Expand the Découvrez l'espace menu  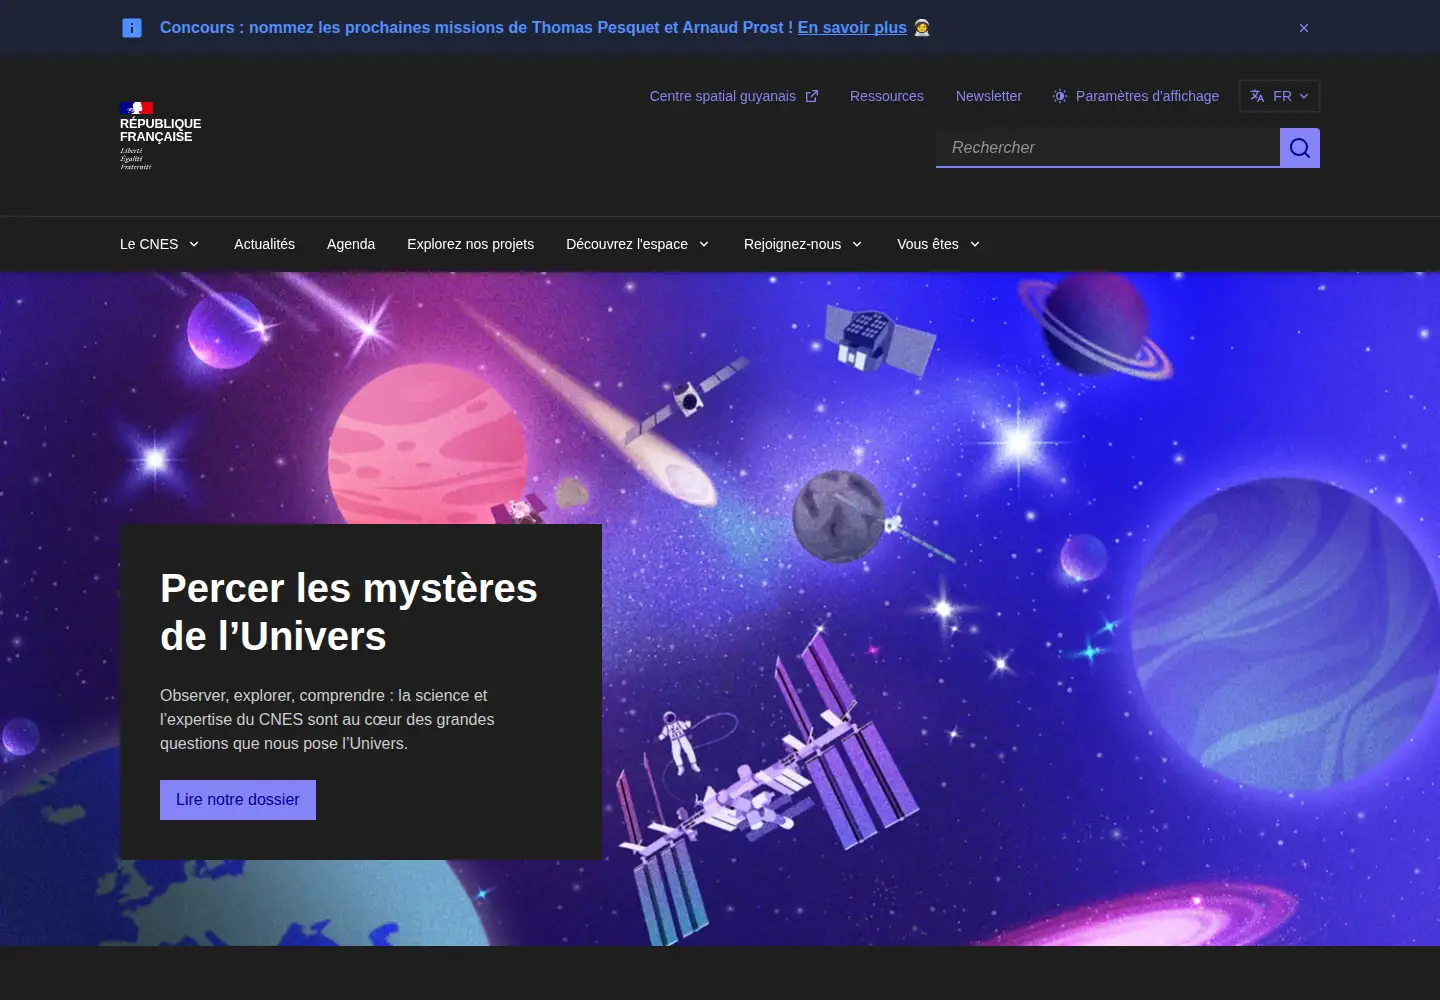click(x=638, y=244)
